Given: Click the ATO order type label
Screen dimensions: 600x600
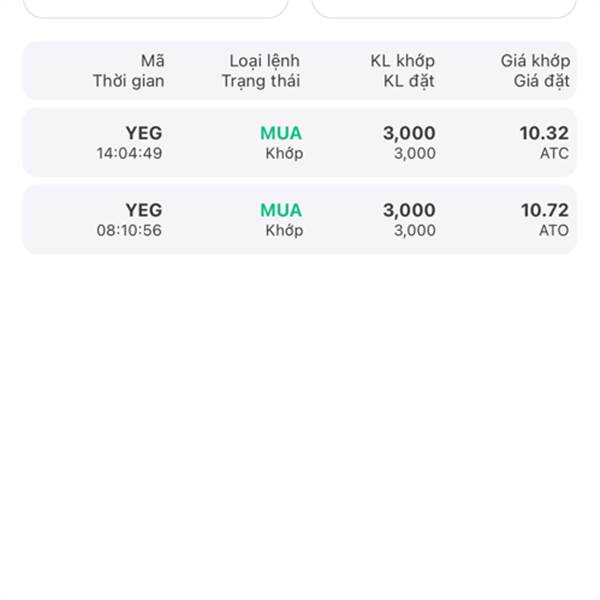Looking at the screenshot, I should (554, 230).
